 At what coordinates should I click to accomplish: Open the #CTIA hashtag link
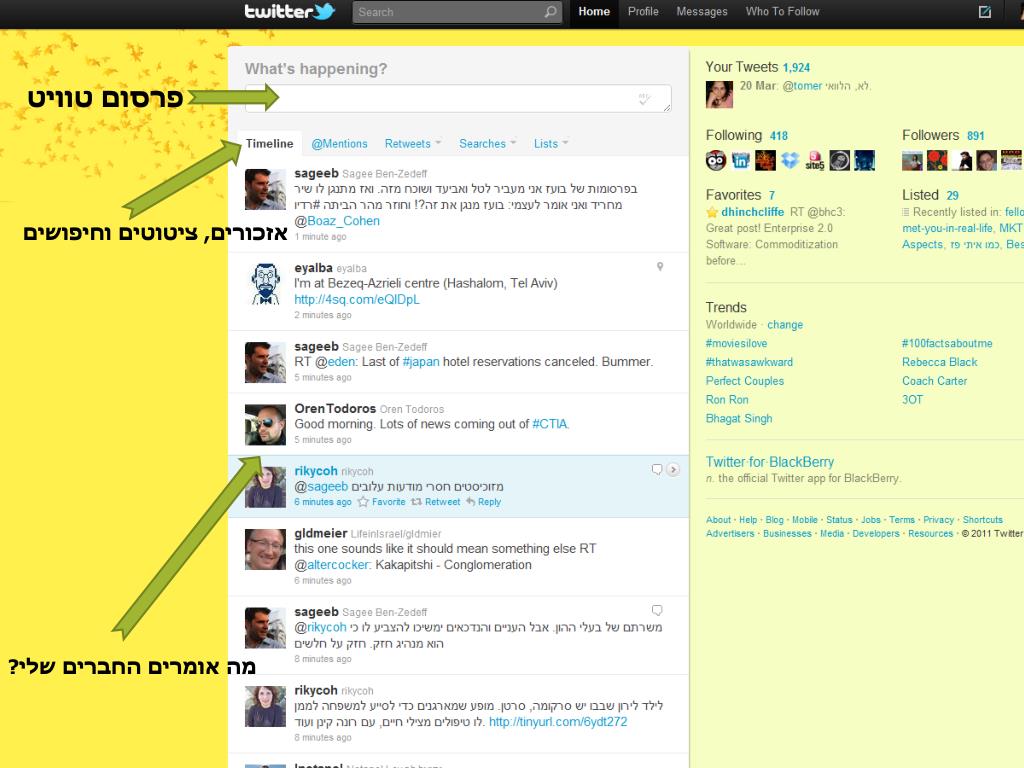[550, 424]
